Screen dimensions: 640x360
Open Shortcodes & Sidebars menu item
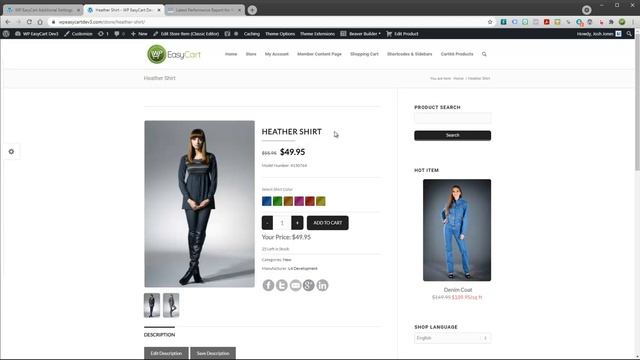coord(409,54)
